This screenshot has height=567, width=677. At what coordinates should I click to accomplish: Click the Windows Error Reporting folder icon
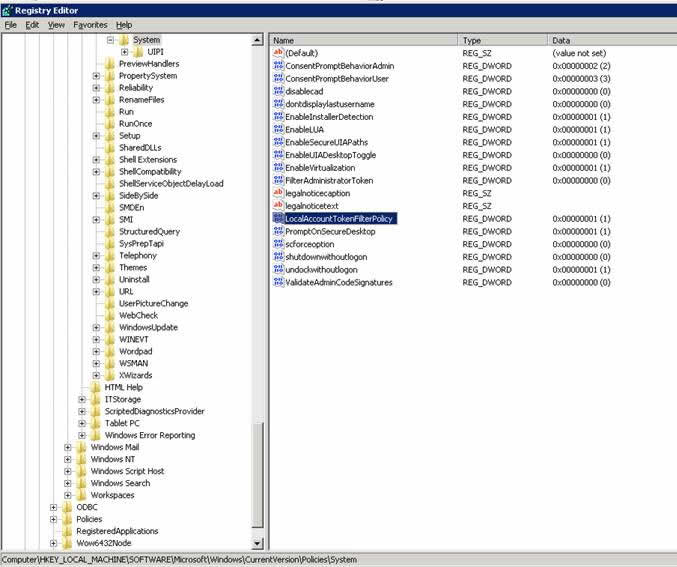tap(95, 435)
